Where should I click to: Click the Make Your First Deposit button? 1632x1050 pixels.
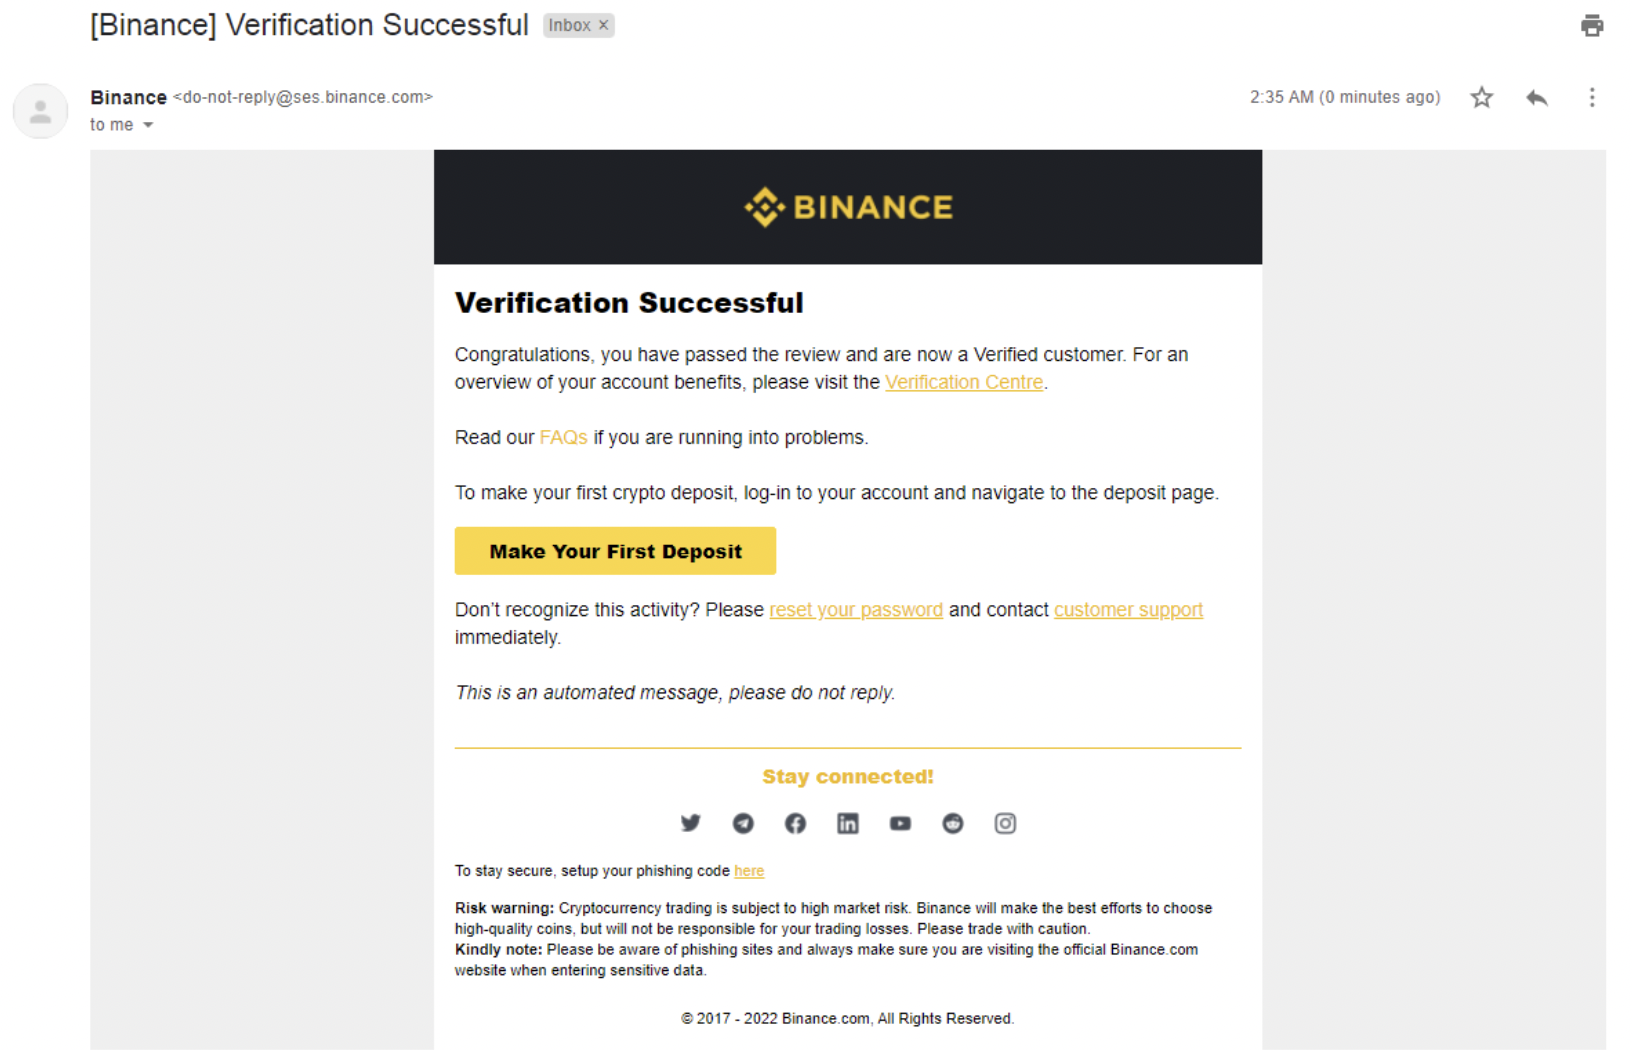point(615,551)
